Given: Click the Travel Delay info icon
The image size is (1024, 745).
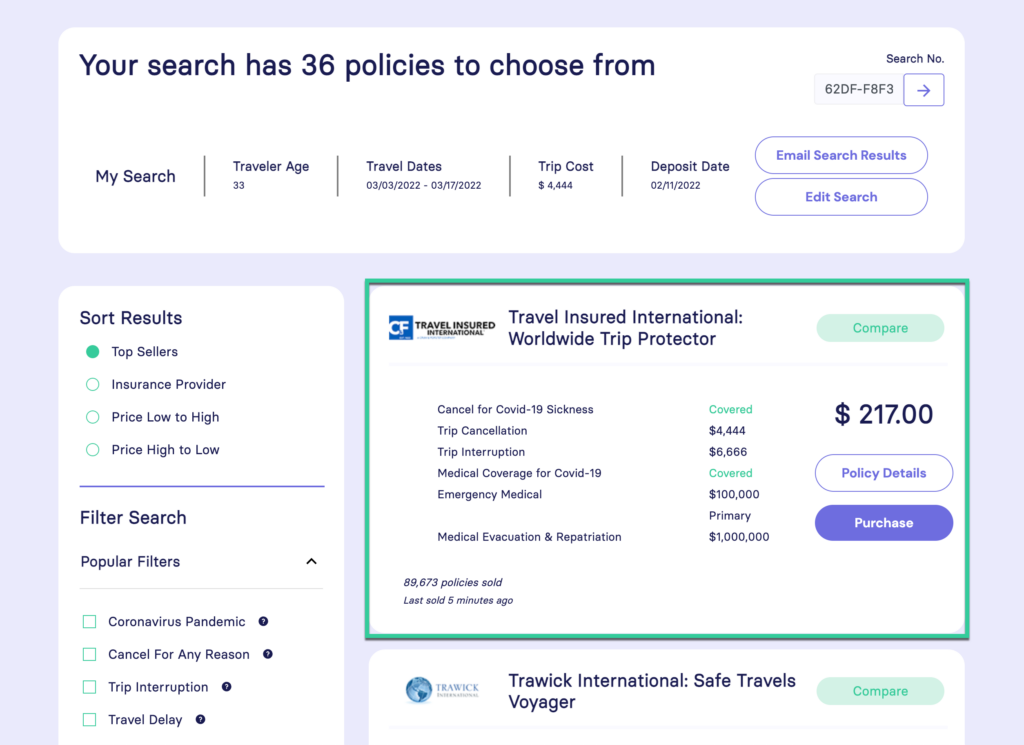Looking at the screenshot, I should (x=201, y=719).
